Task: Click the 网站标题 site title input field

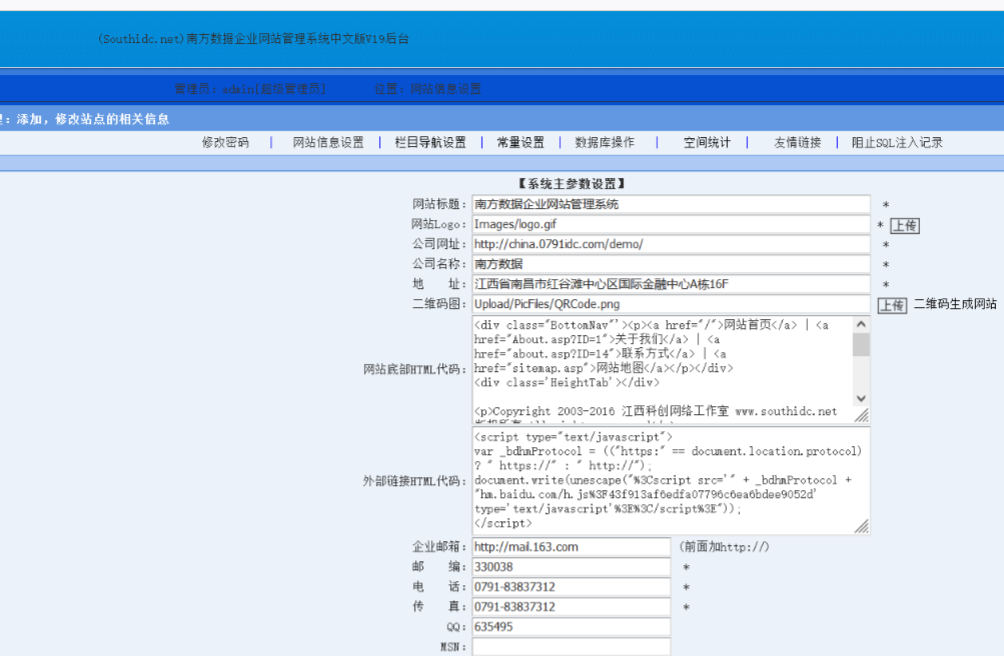Action: click(x=670, y=203)
